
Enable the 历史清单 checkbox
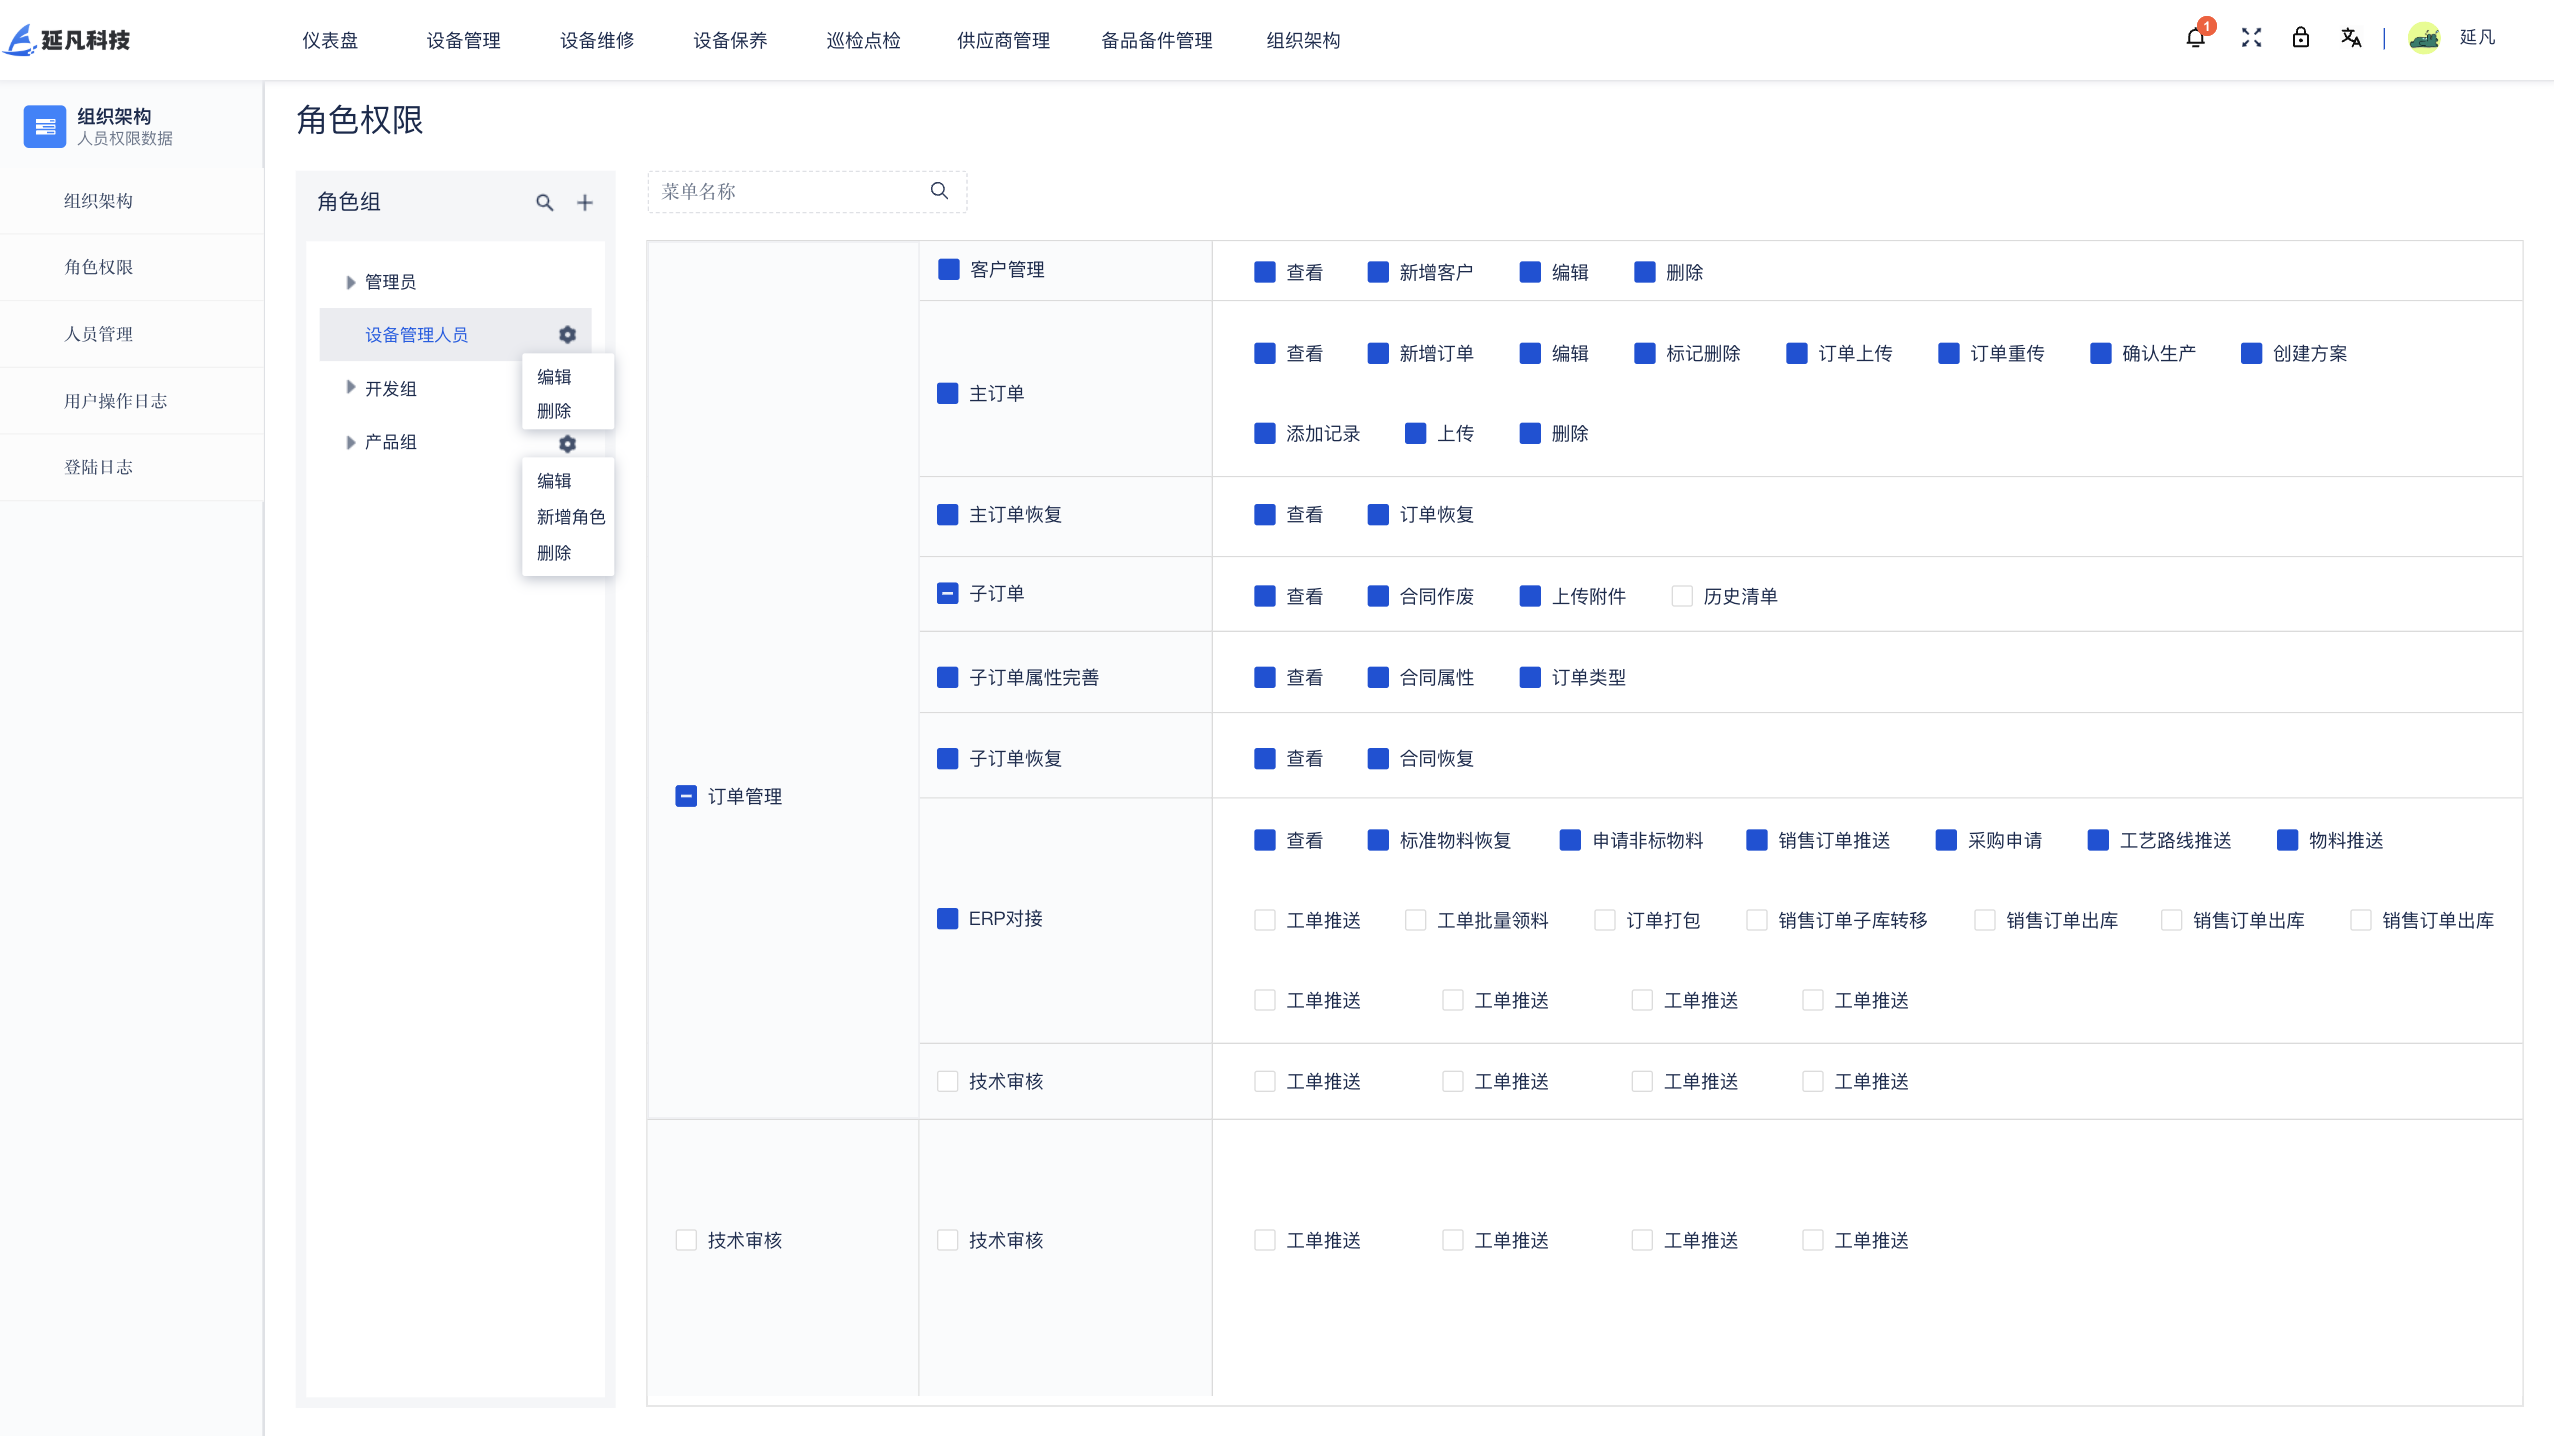pyautogui.click(x=1682, y=596)
